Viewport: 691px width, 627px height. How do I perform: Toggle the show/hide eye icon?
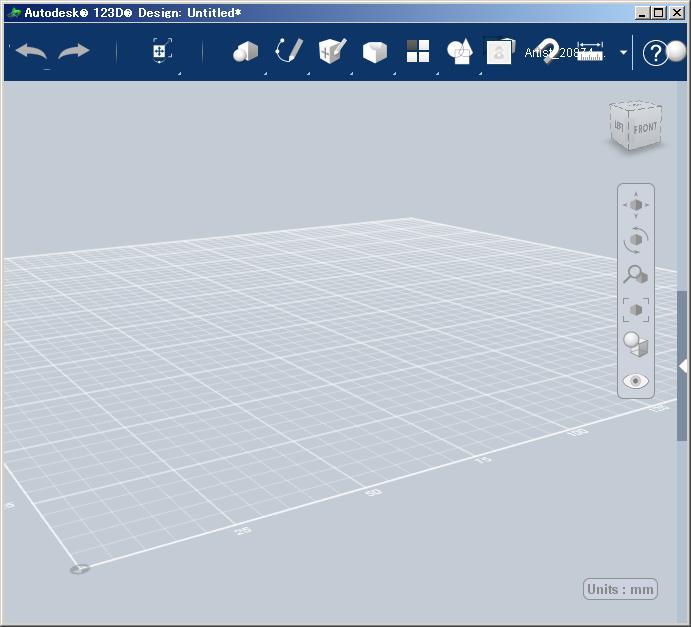tap(635, 381)
